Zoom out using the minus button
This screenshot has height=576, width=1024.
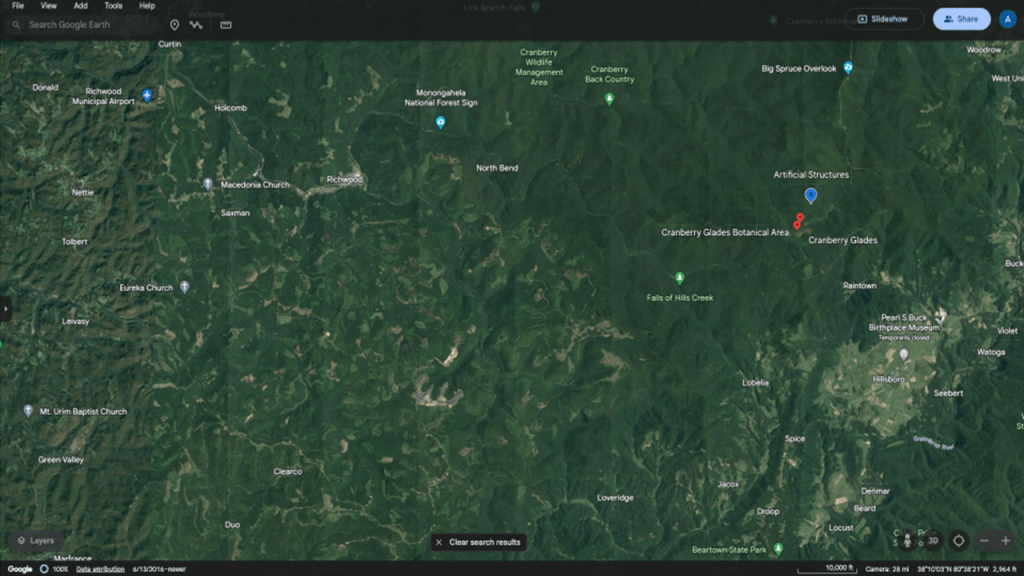coord(984,540)
